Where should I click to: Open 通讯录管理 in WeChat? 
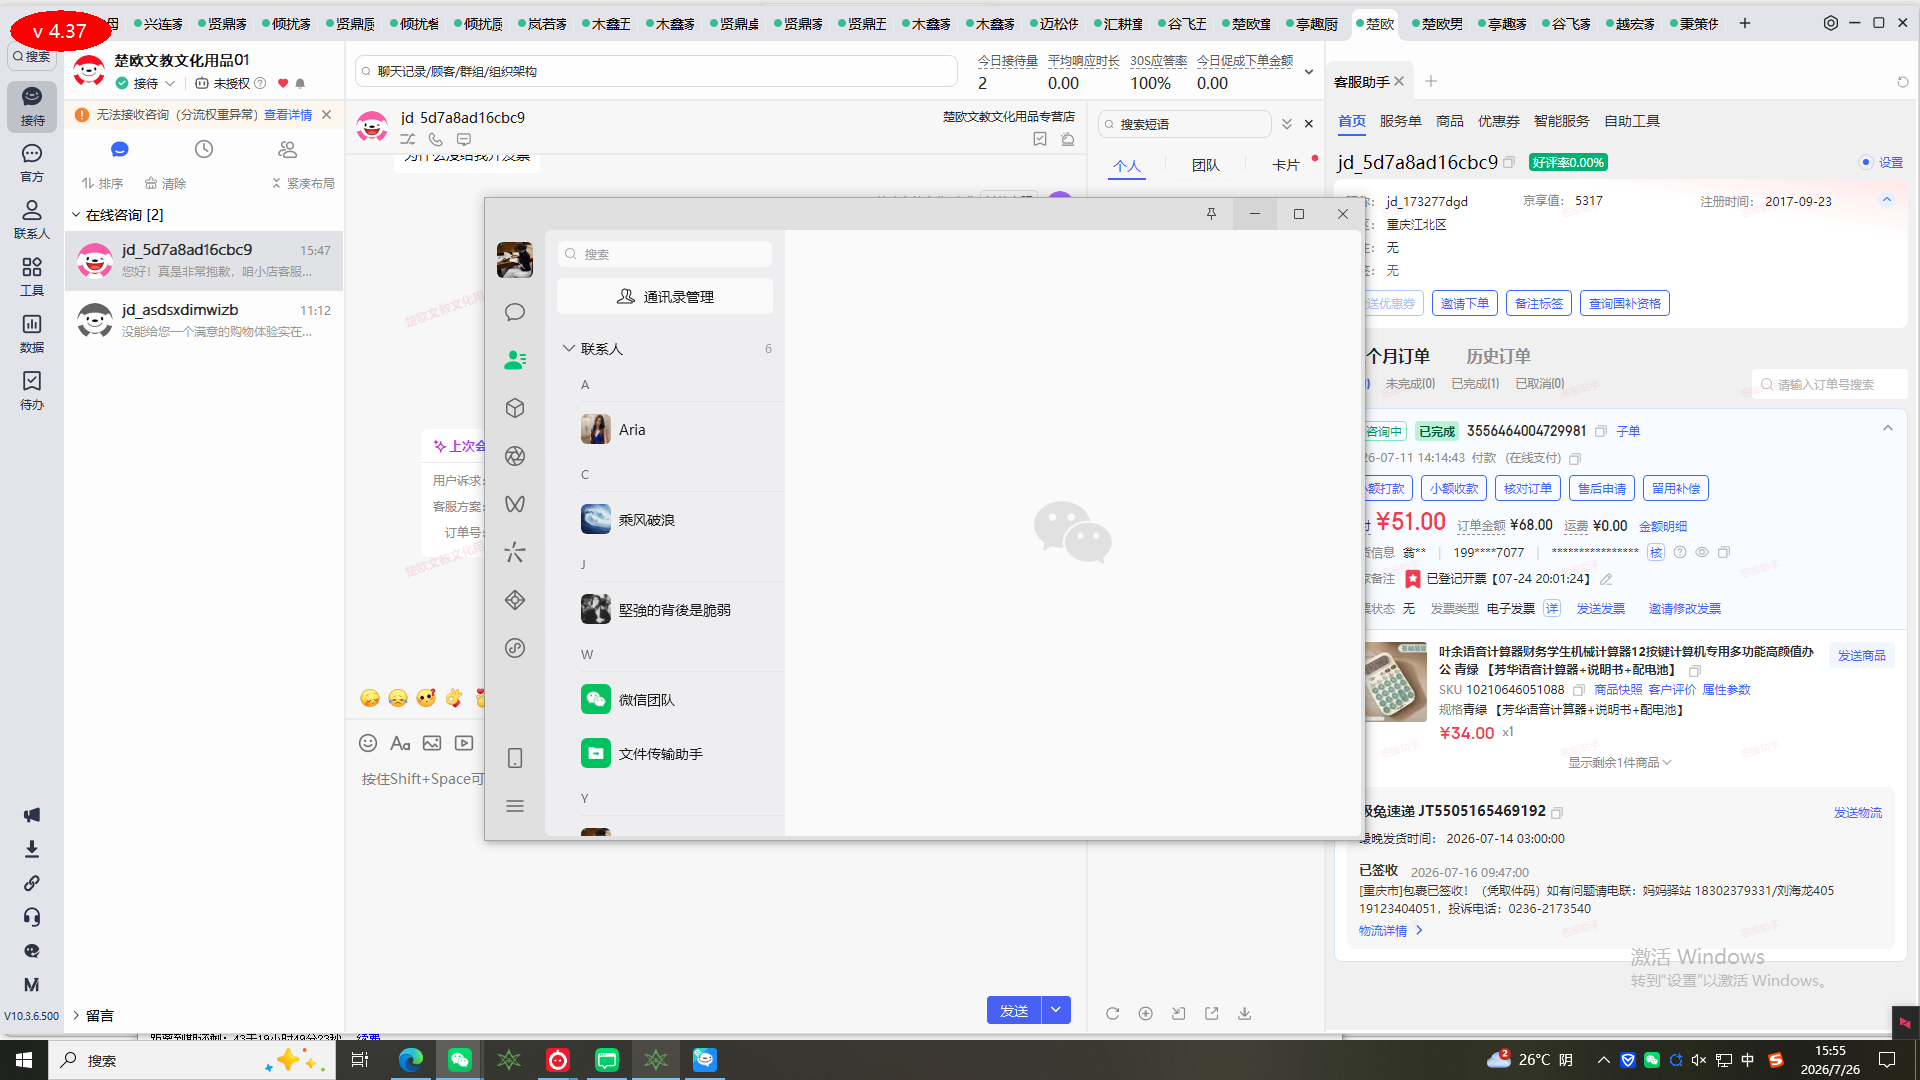click(x=665, y=297)
